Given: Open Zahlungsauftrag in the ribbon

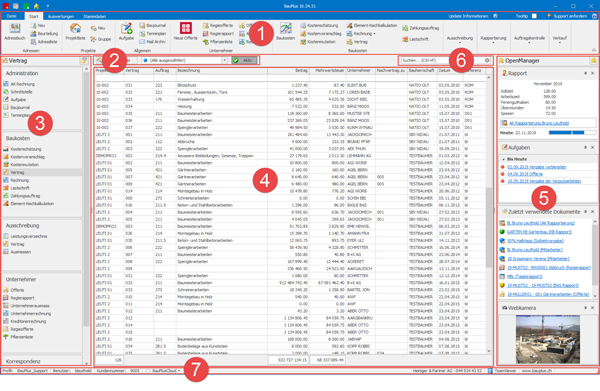Looking at the screenshot, I should [x=421, y=28].
